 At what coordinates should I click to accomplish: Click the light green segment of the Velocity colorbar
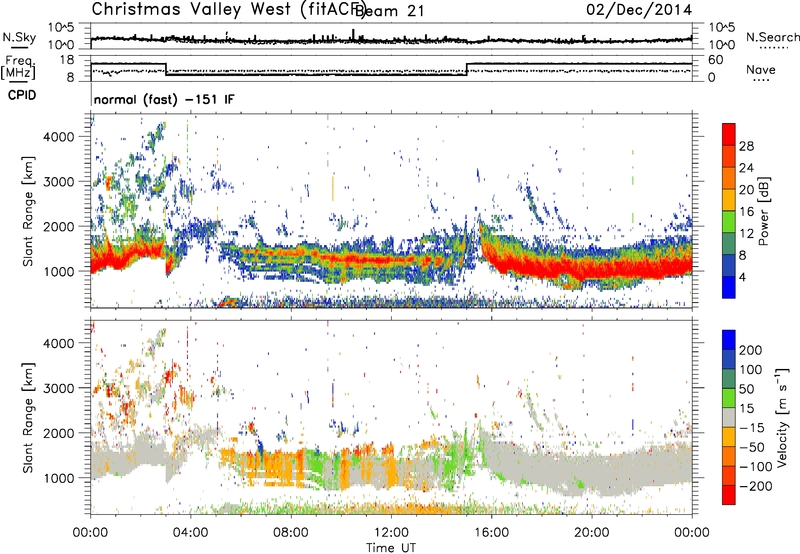click(729, 398)
